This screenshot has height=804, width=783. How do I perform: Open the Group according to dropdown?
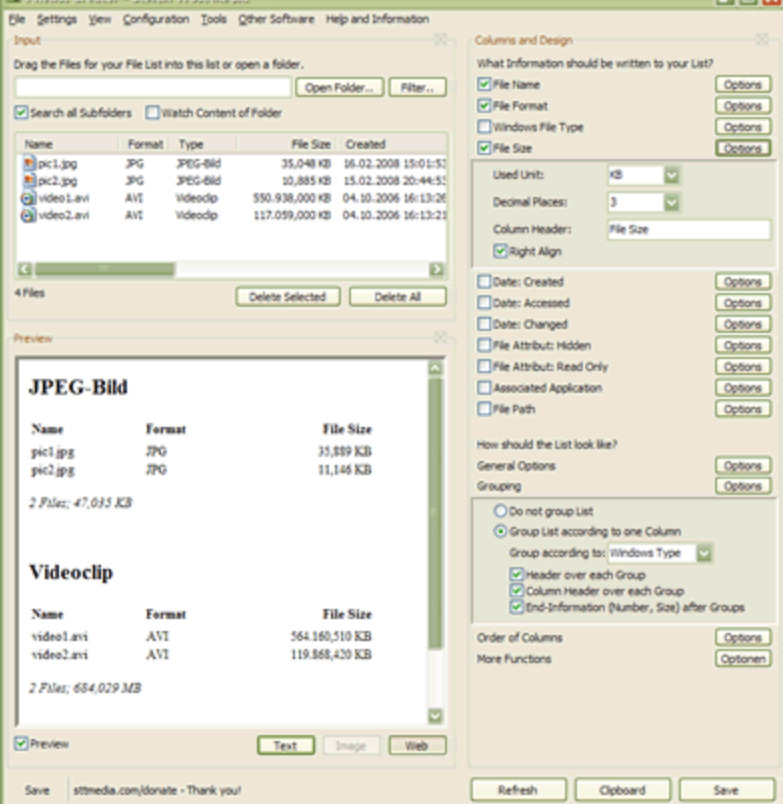(x=704, y=553)
